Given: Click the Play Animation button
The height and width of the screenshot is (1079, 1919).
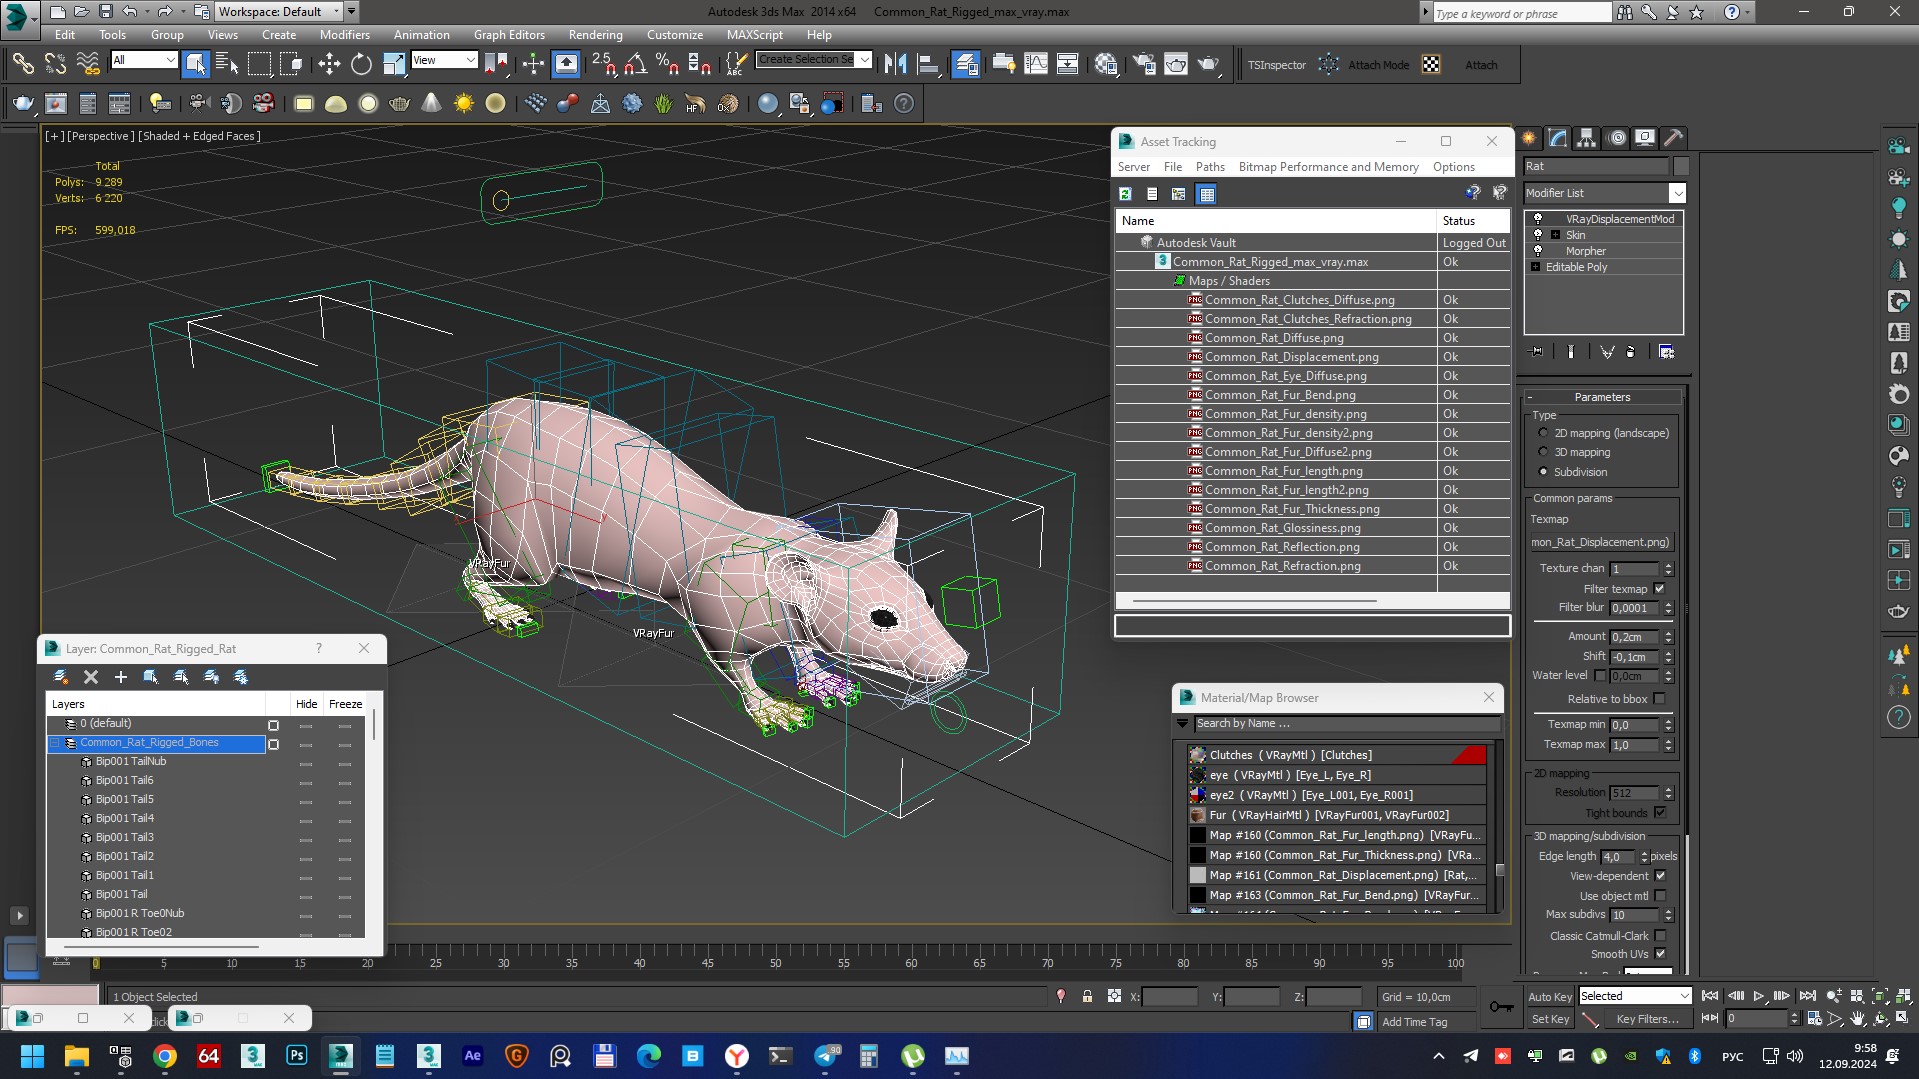Looking at the screenshot, I should click(1759, 996).
